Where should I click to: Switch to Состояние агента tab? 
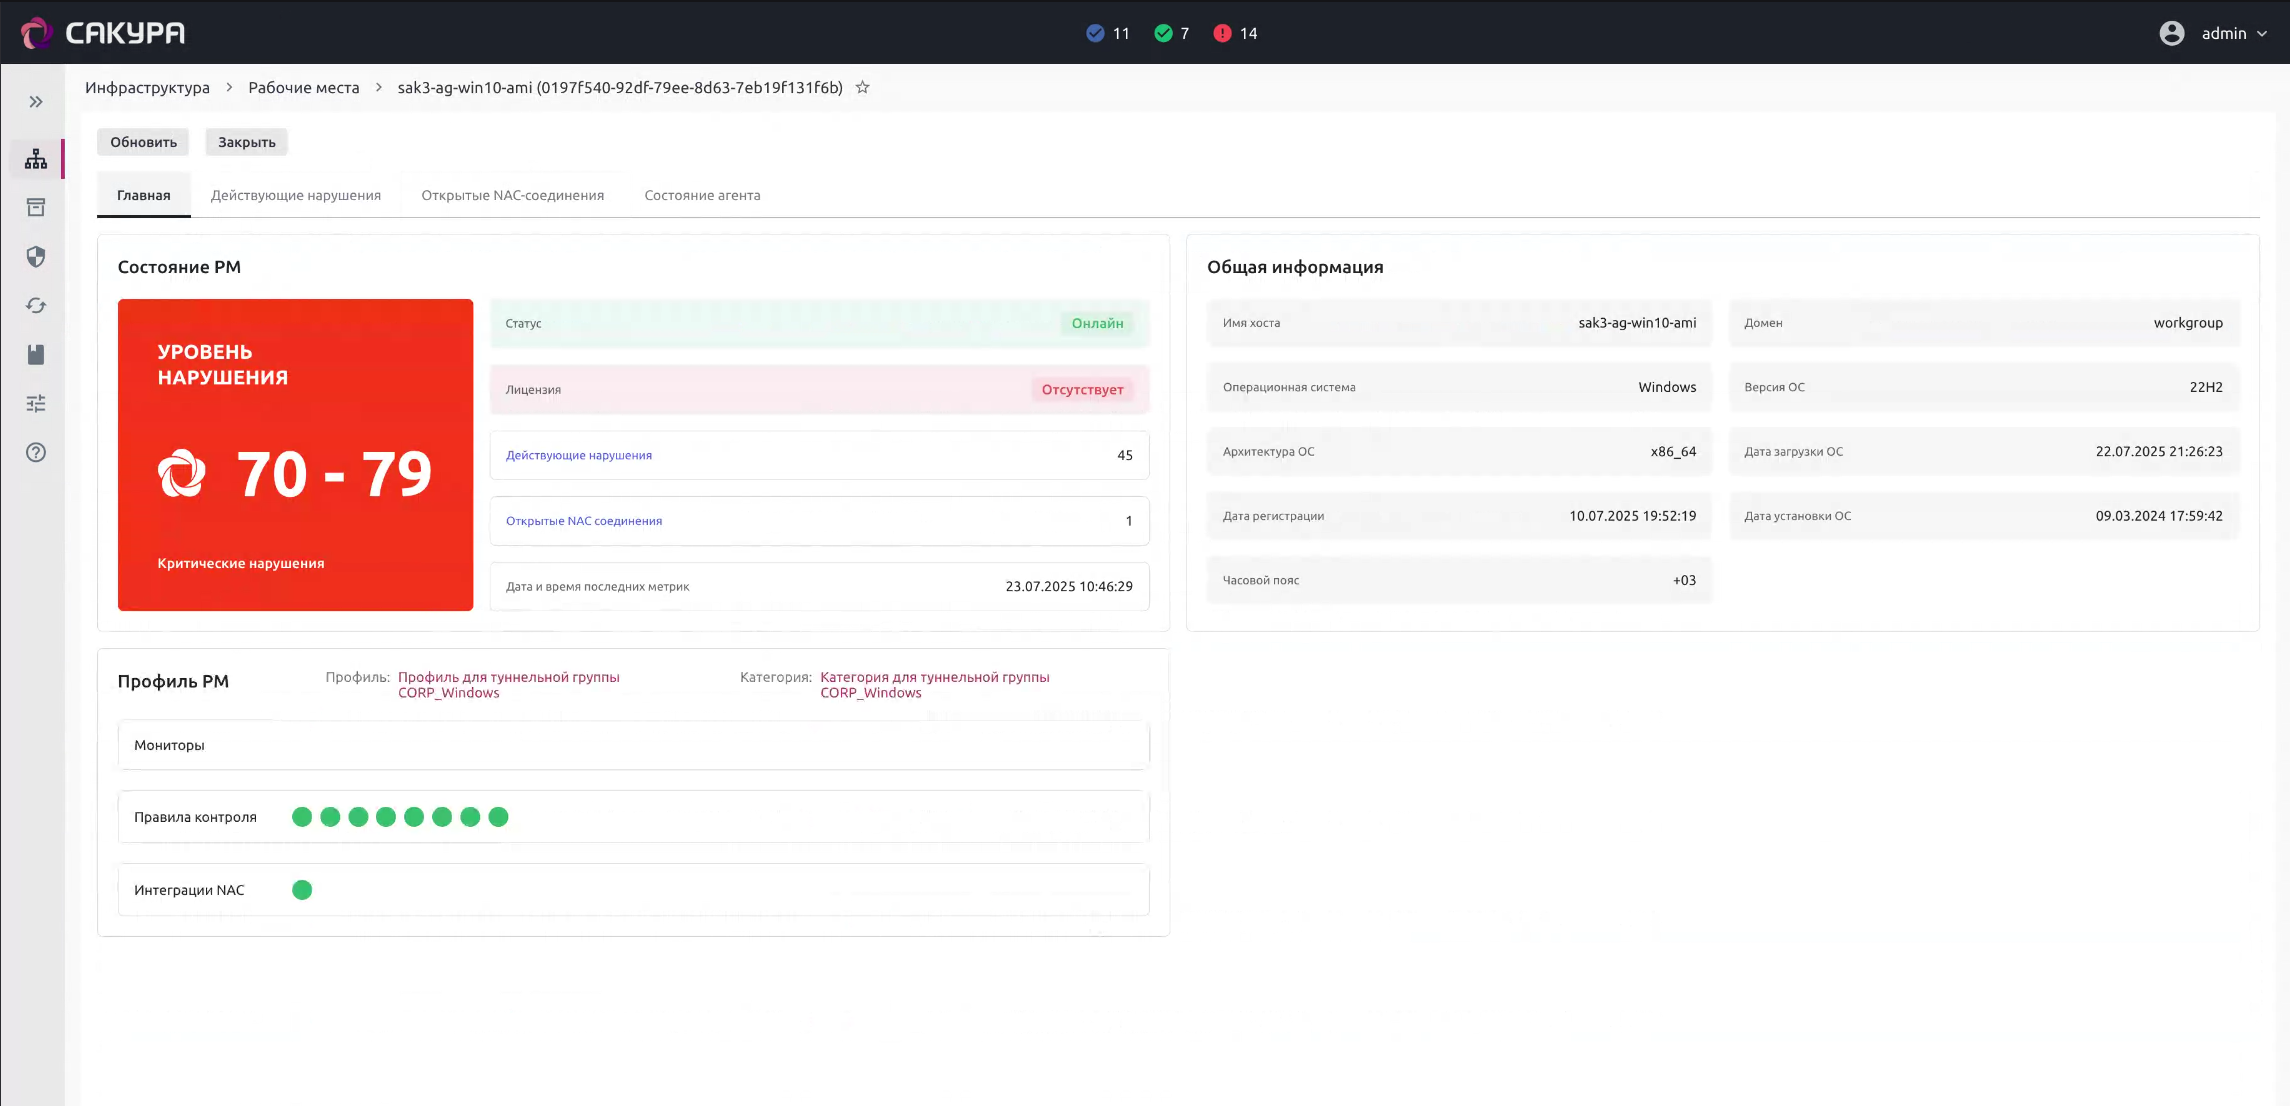702,195
